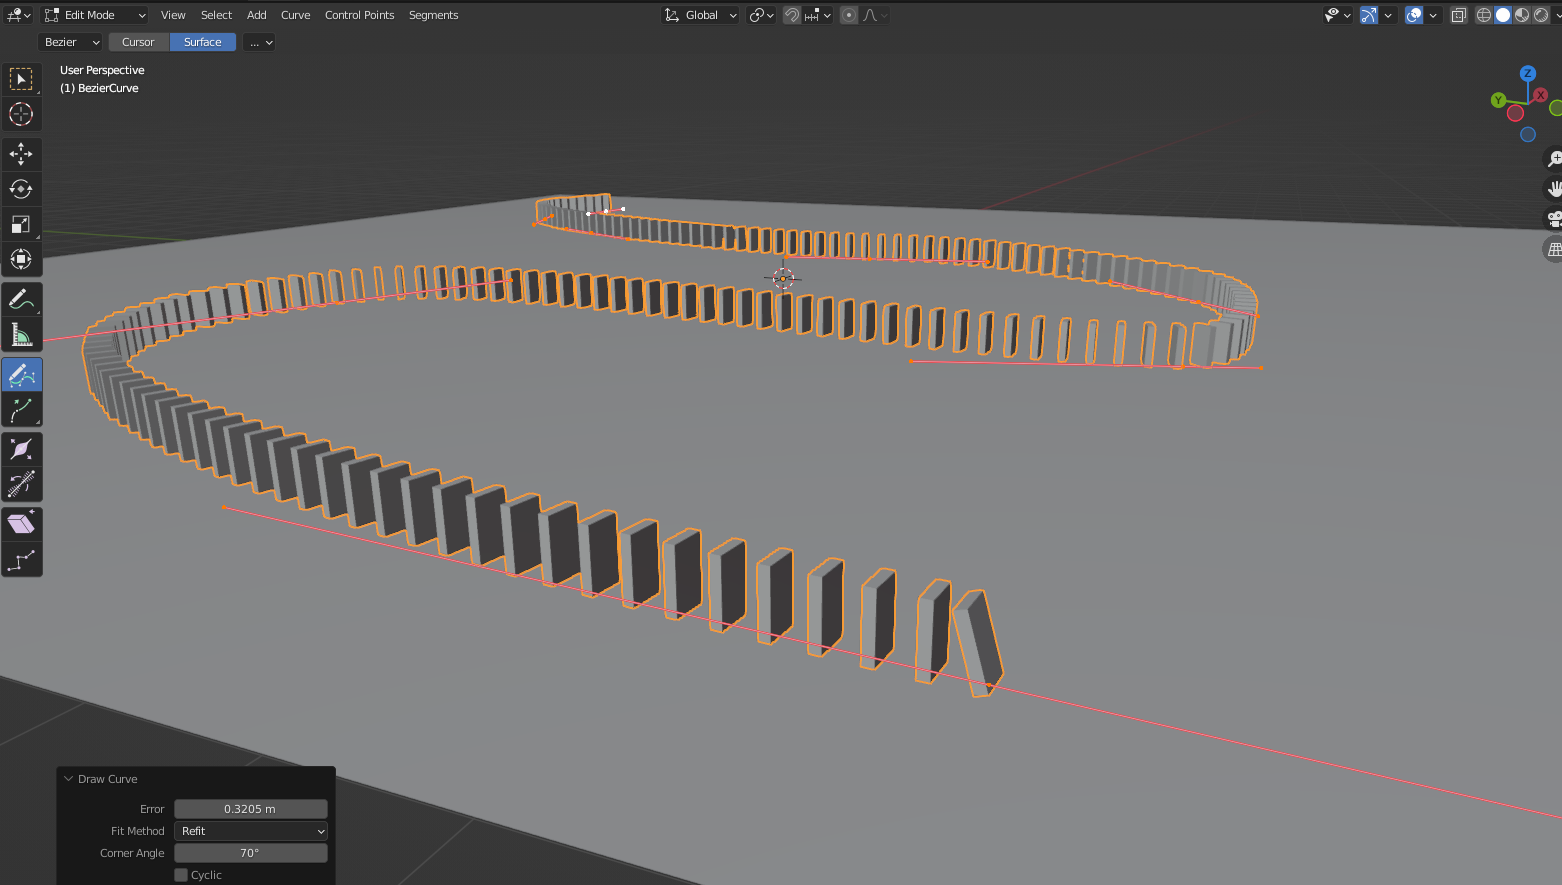
Task: Enable the Cyclic checkbox
Action: (x=181, y=875)
